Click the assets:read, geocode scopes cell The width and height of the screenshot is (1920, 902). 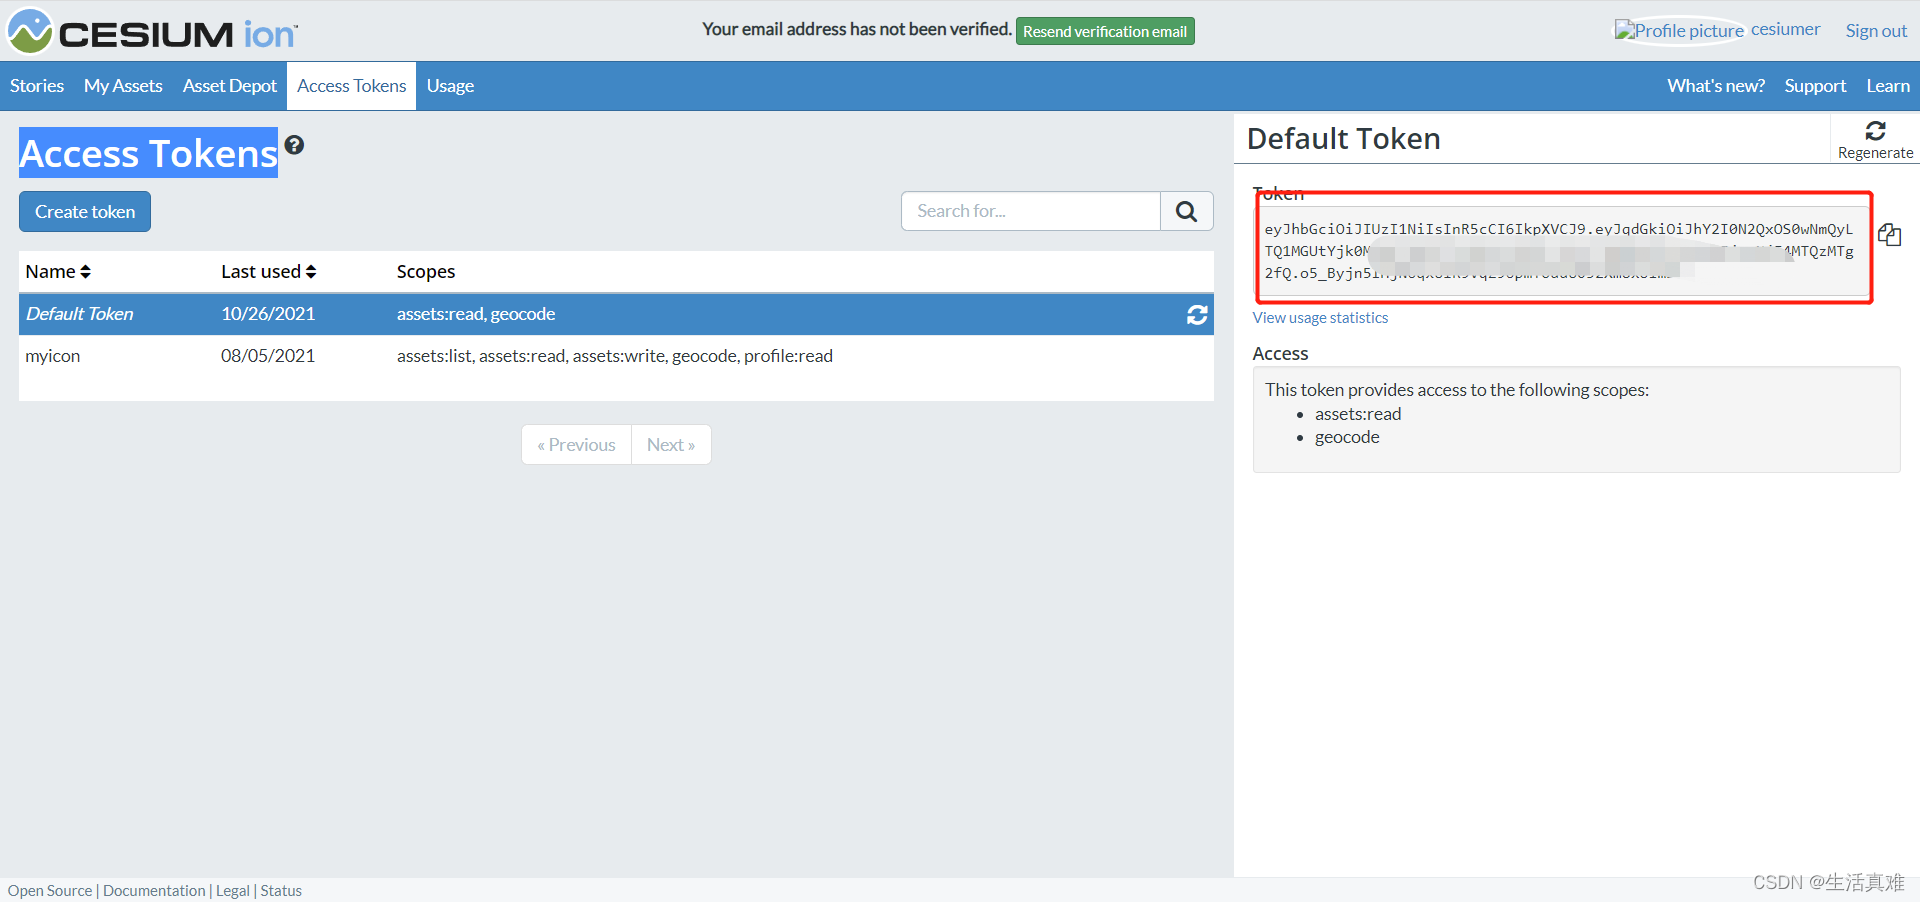[x=476, y=314]
